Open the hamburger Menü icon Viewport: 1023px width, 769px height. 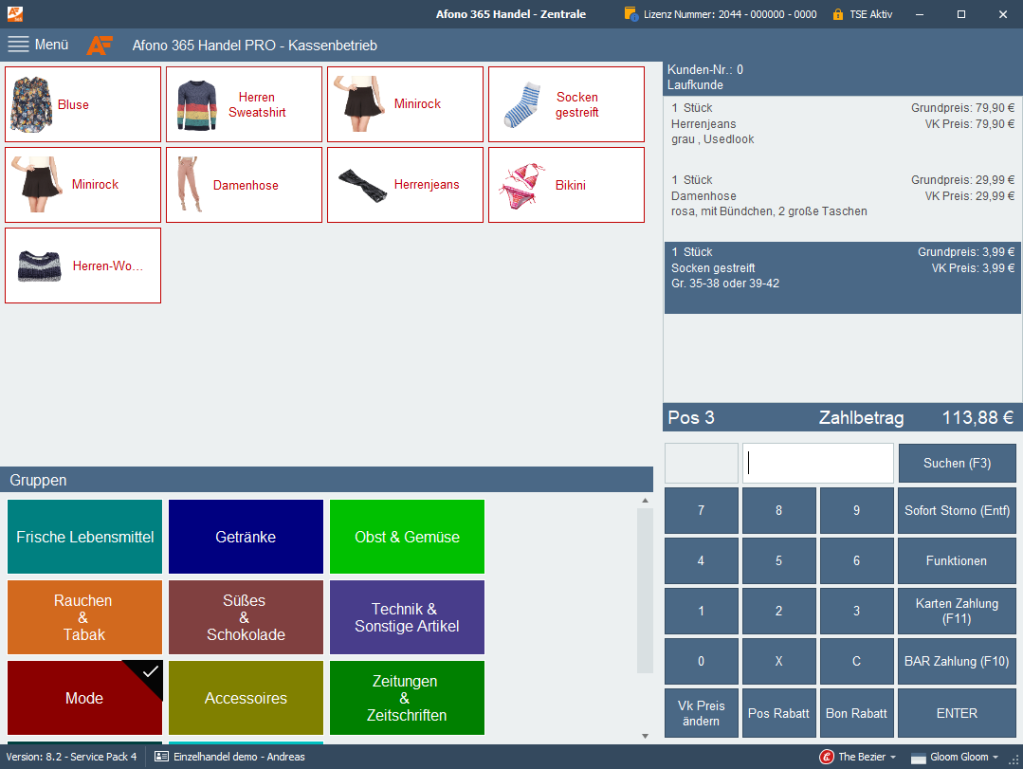(x=19, y=44)
